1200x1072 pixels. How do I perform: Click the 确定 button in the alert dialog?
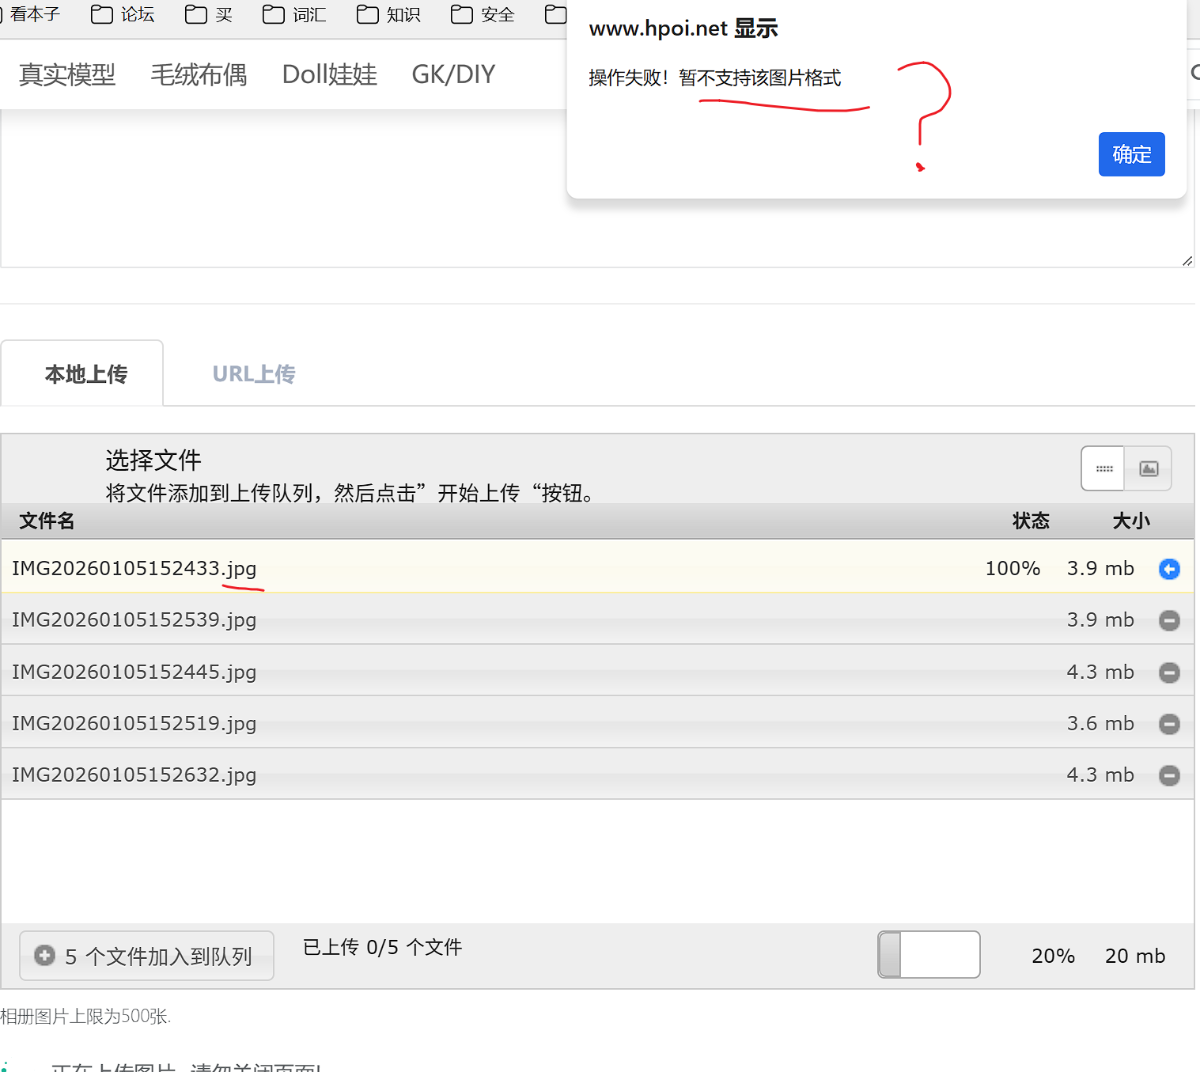1131,154
